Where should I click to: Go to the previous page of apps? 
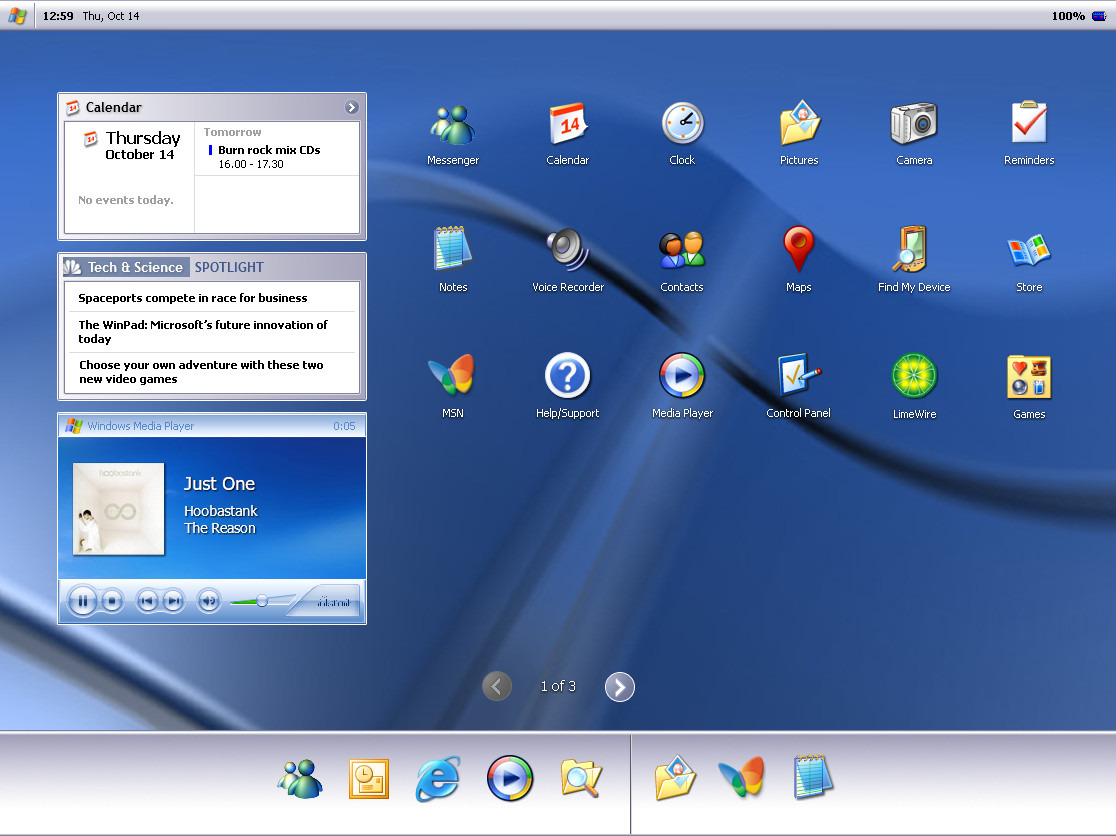pyautogui.click(x=497, y=687)
